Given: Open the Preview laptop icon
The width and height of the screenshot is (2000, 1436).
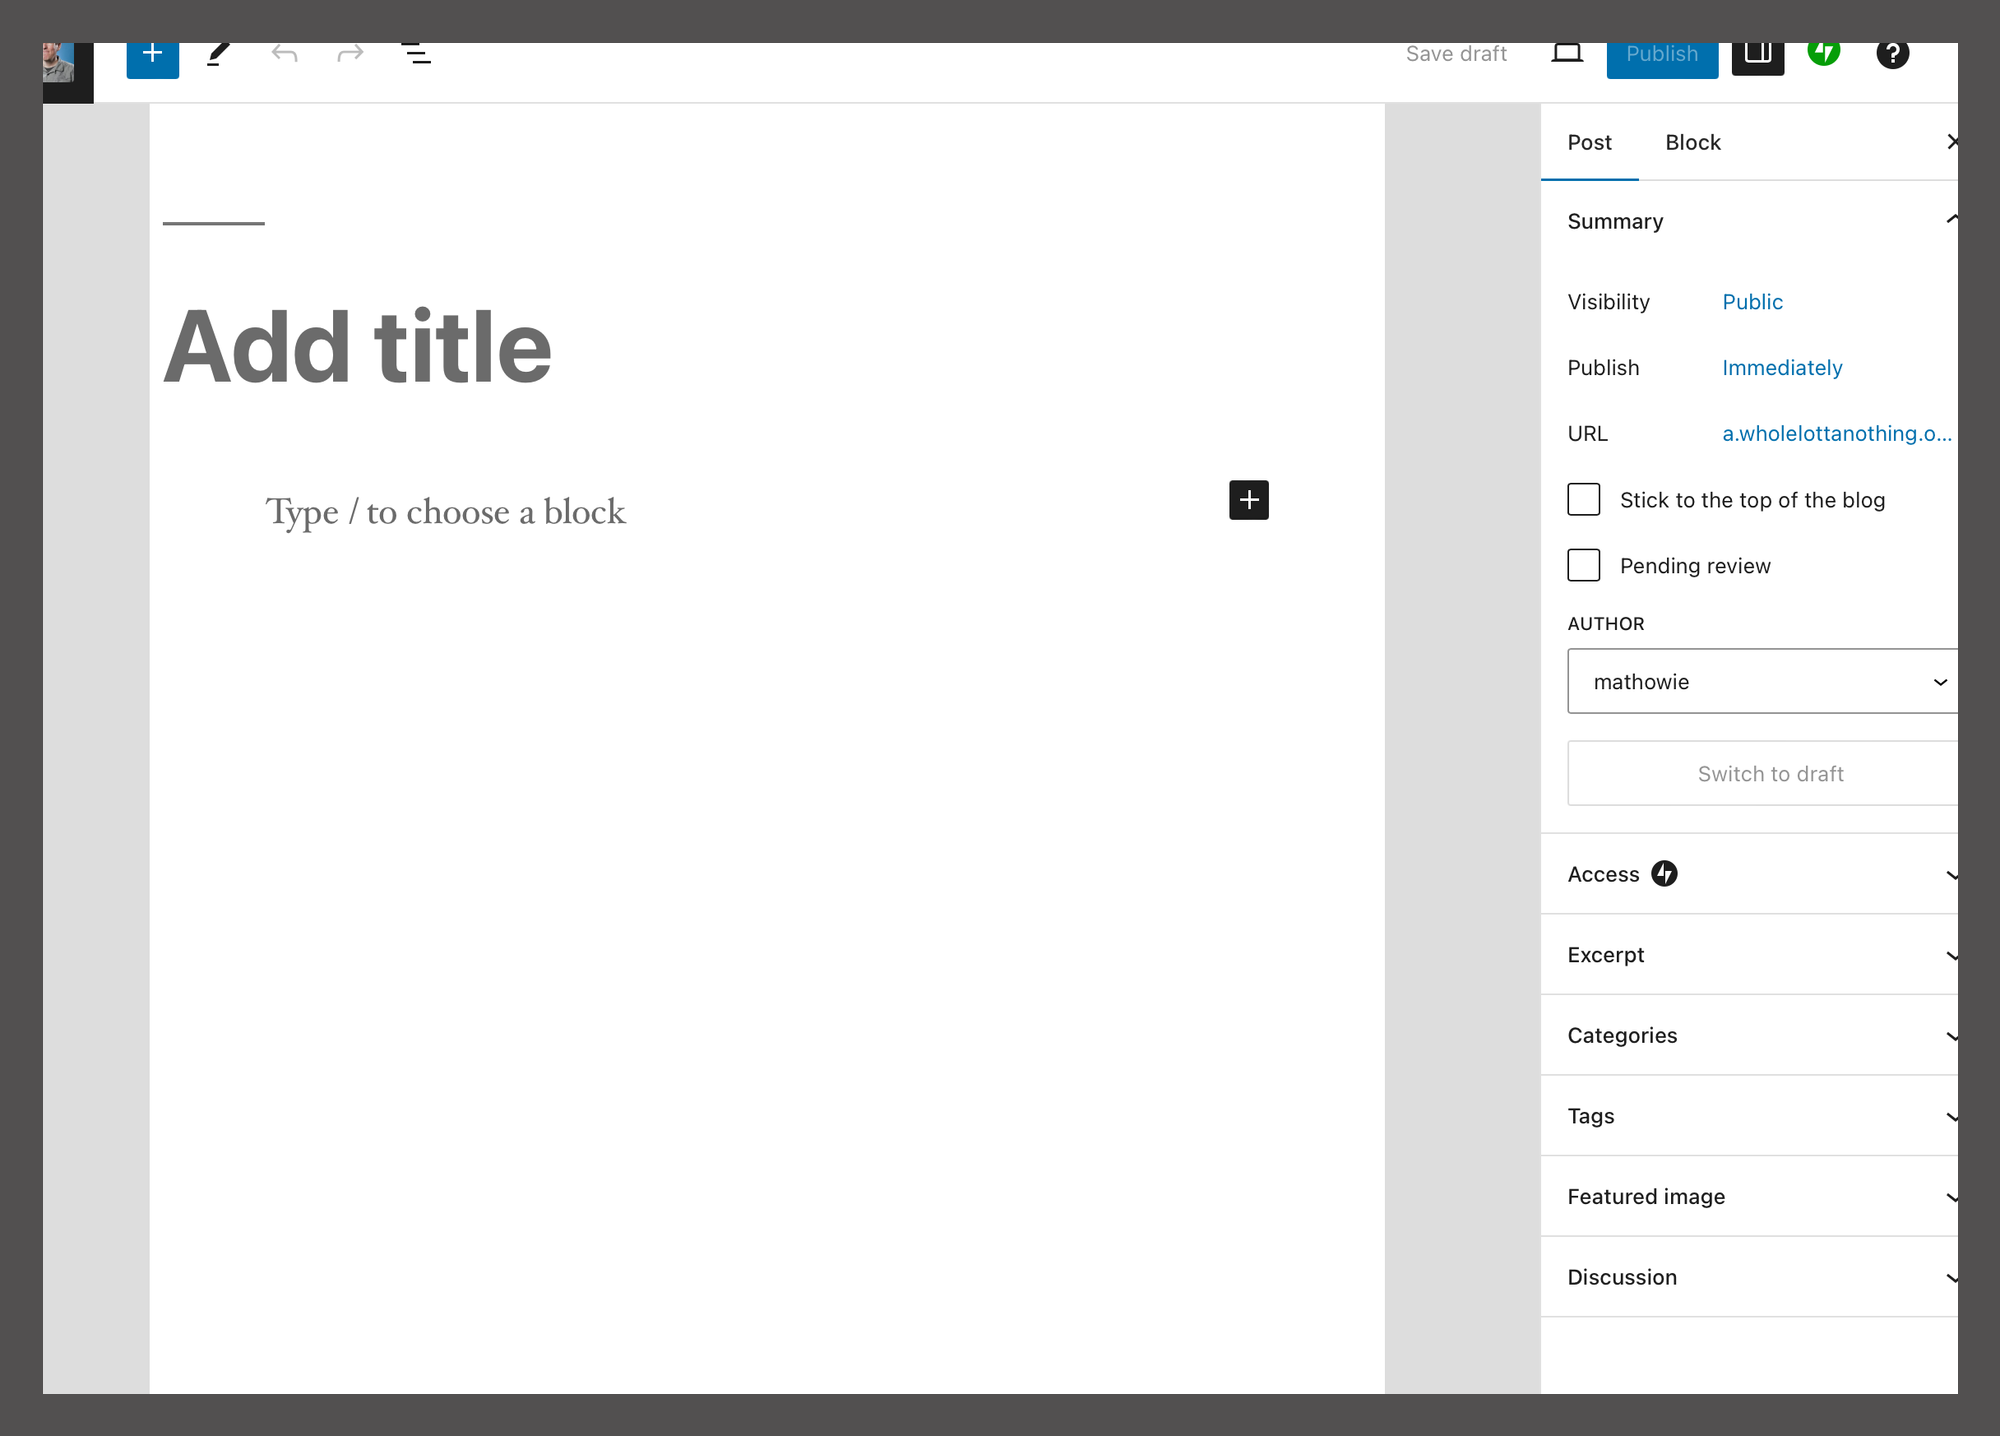Looking at the screenshot, I should [1566, 55].
